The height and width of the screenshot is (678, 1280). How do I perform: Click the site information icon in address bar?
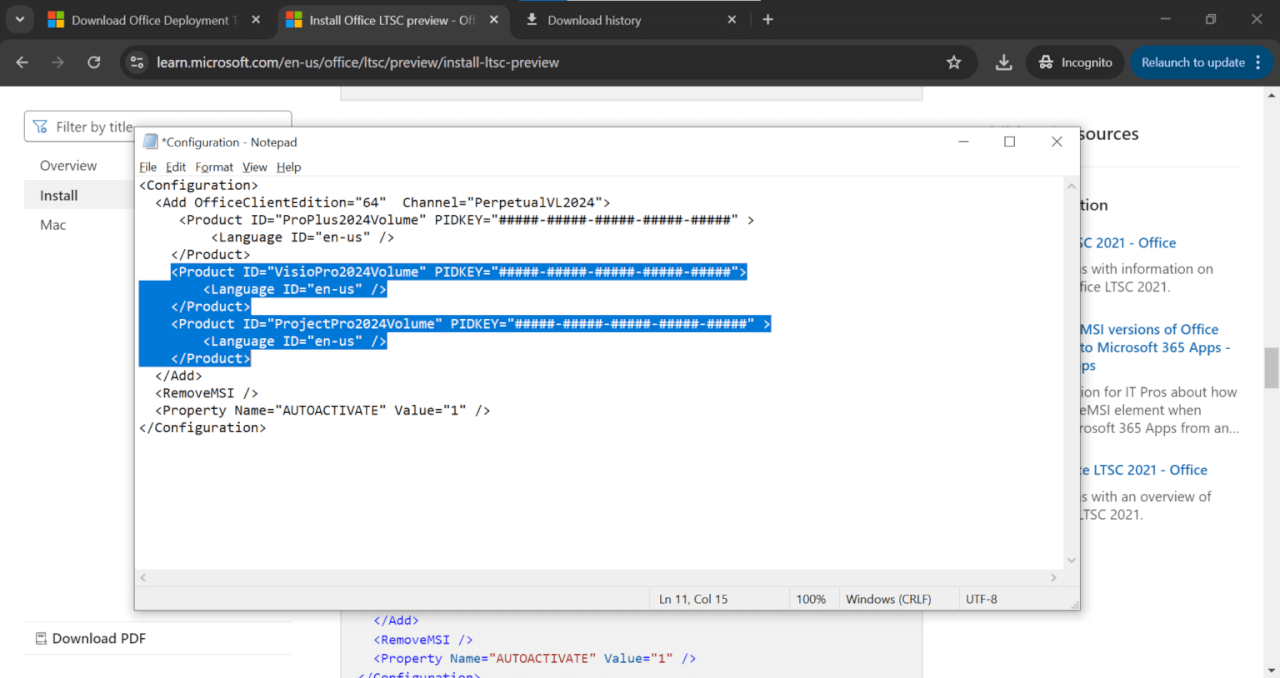(x=136, y=62)
